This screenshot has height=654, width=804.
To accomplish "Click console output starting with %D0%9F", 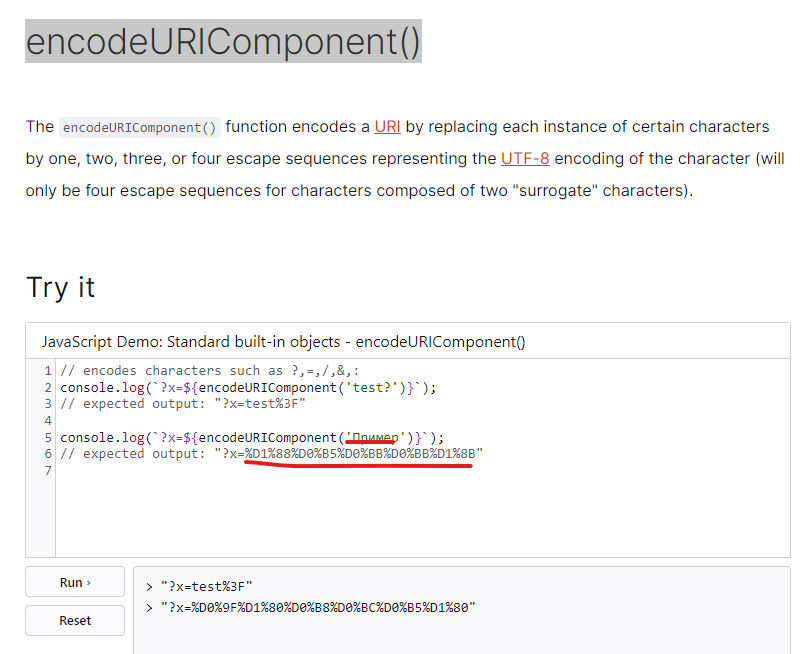I will [x=318, y=608].
